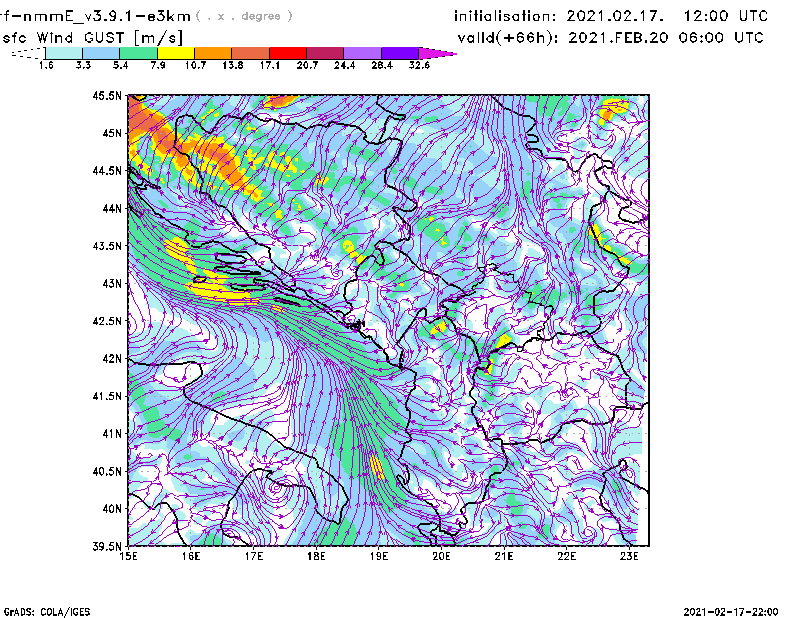Click the magenta arrow end of colorbar
This screenshot has height=618, width=800.
coord(437,53)
